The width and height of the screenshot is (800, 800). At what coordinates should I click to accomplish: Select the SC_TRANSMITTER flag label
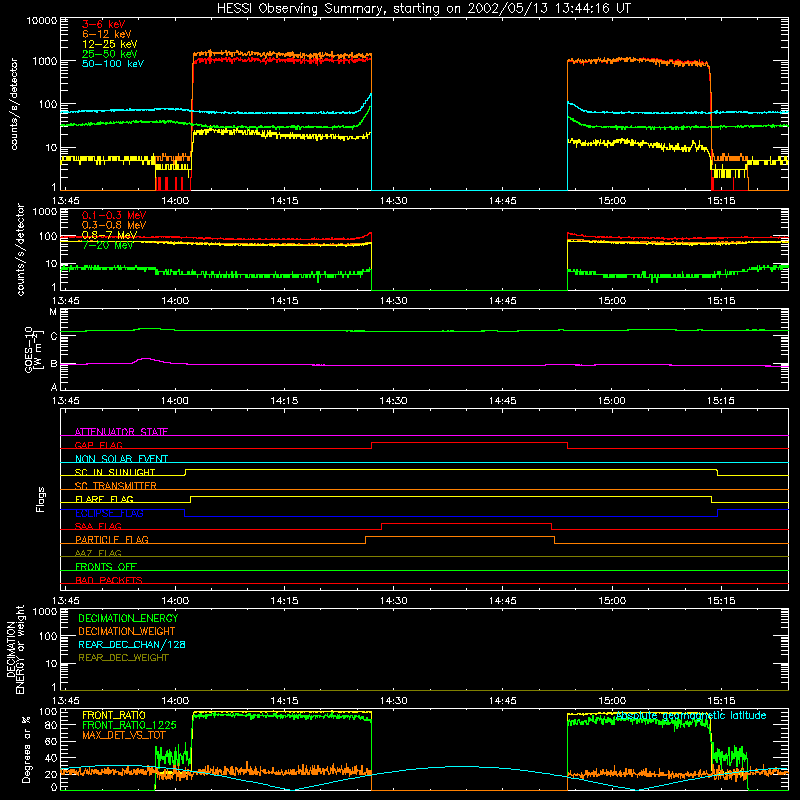point(116,486)
